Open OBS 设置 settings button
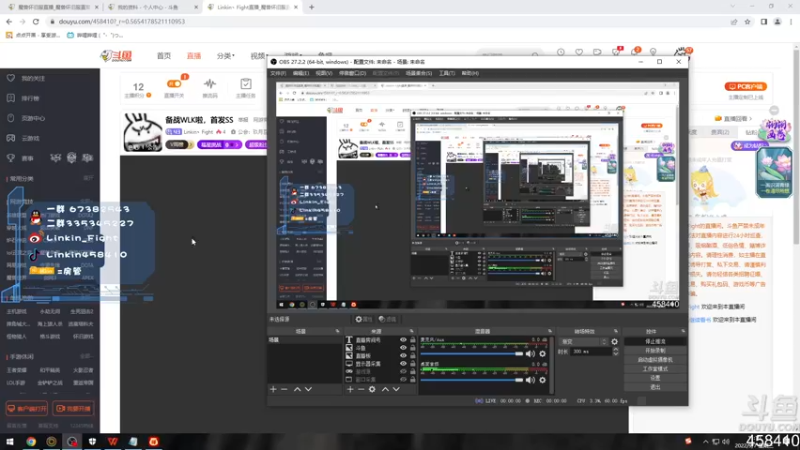 [655, 378]
